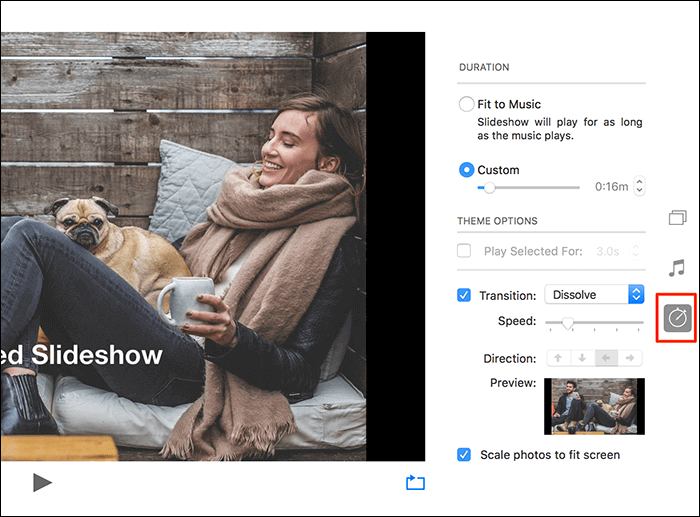Viewport: 700px width, 517px height.
Task: Open the Themes panel icon
Action: [677, 217]
